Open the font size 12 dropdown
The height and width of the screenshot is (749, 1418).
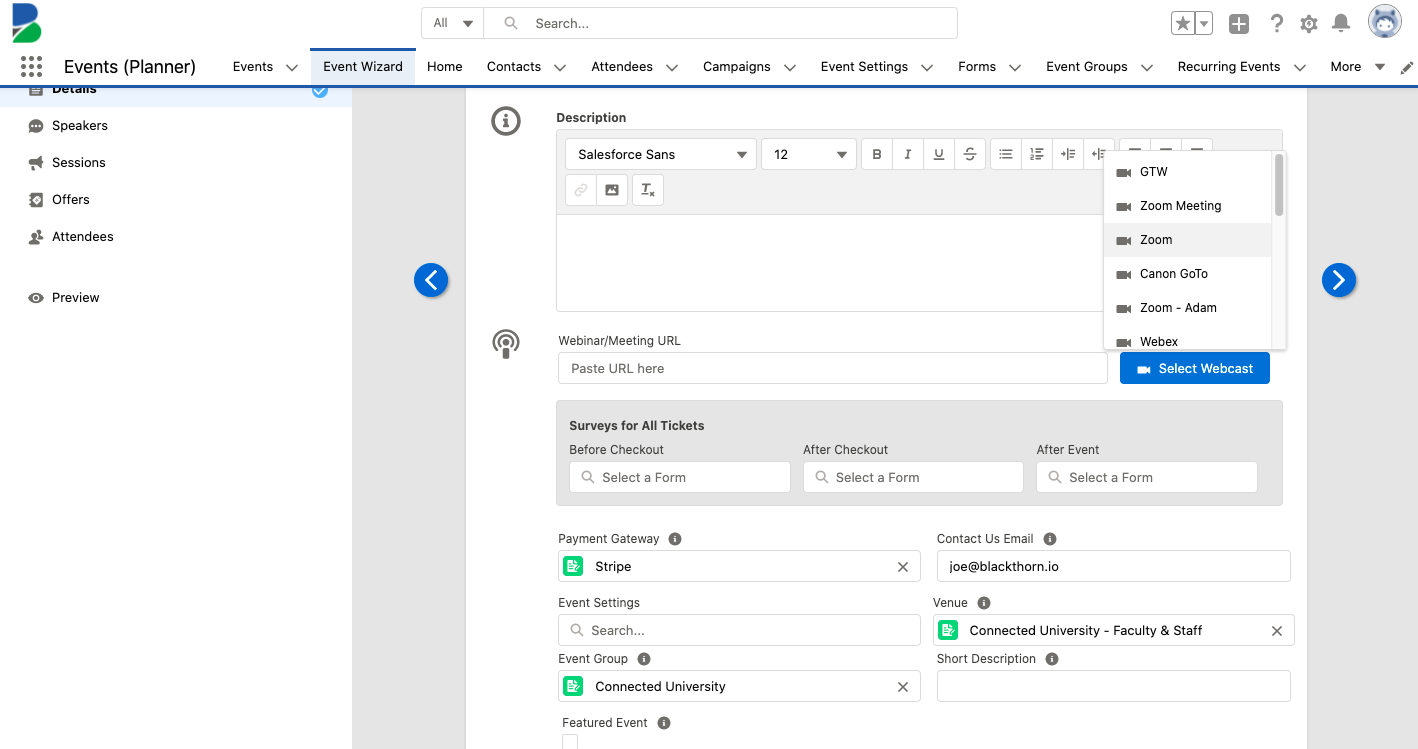[x=809, y=154]
